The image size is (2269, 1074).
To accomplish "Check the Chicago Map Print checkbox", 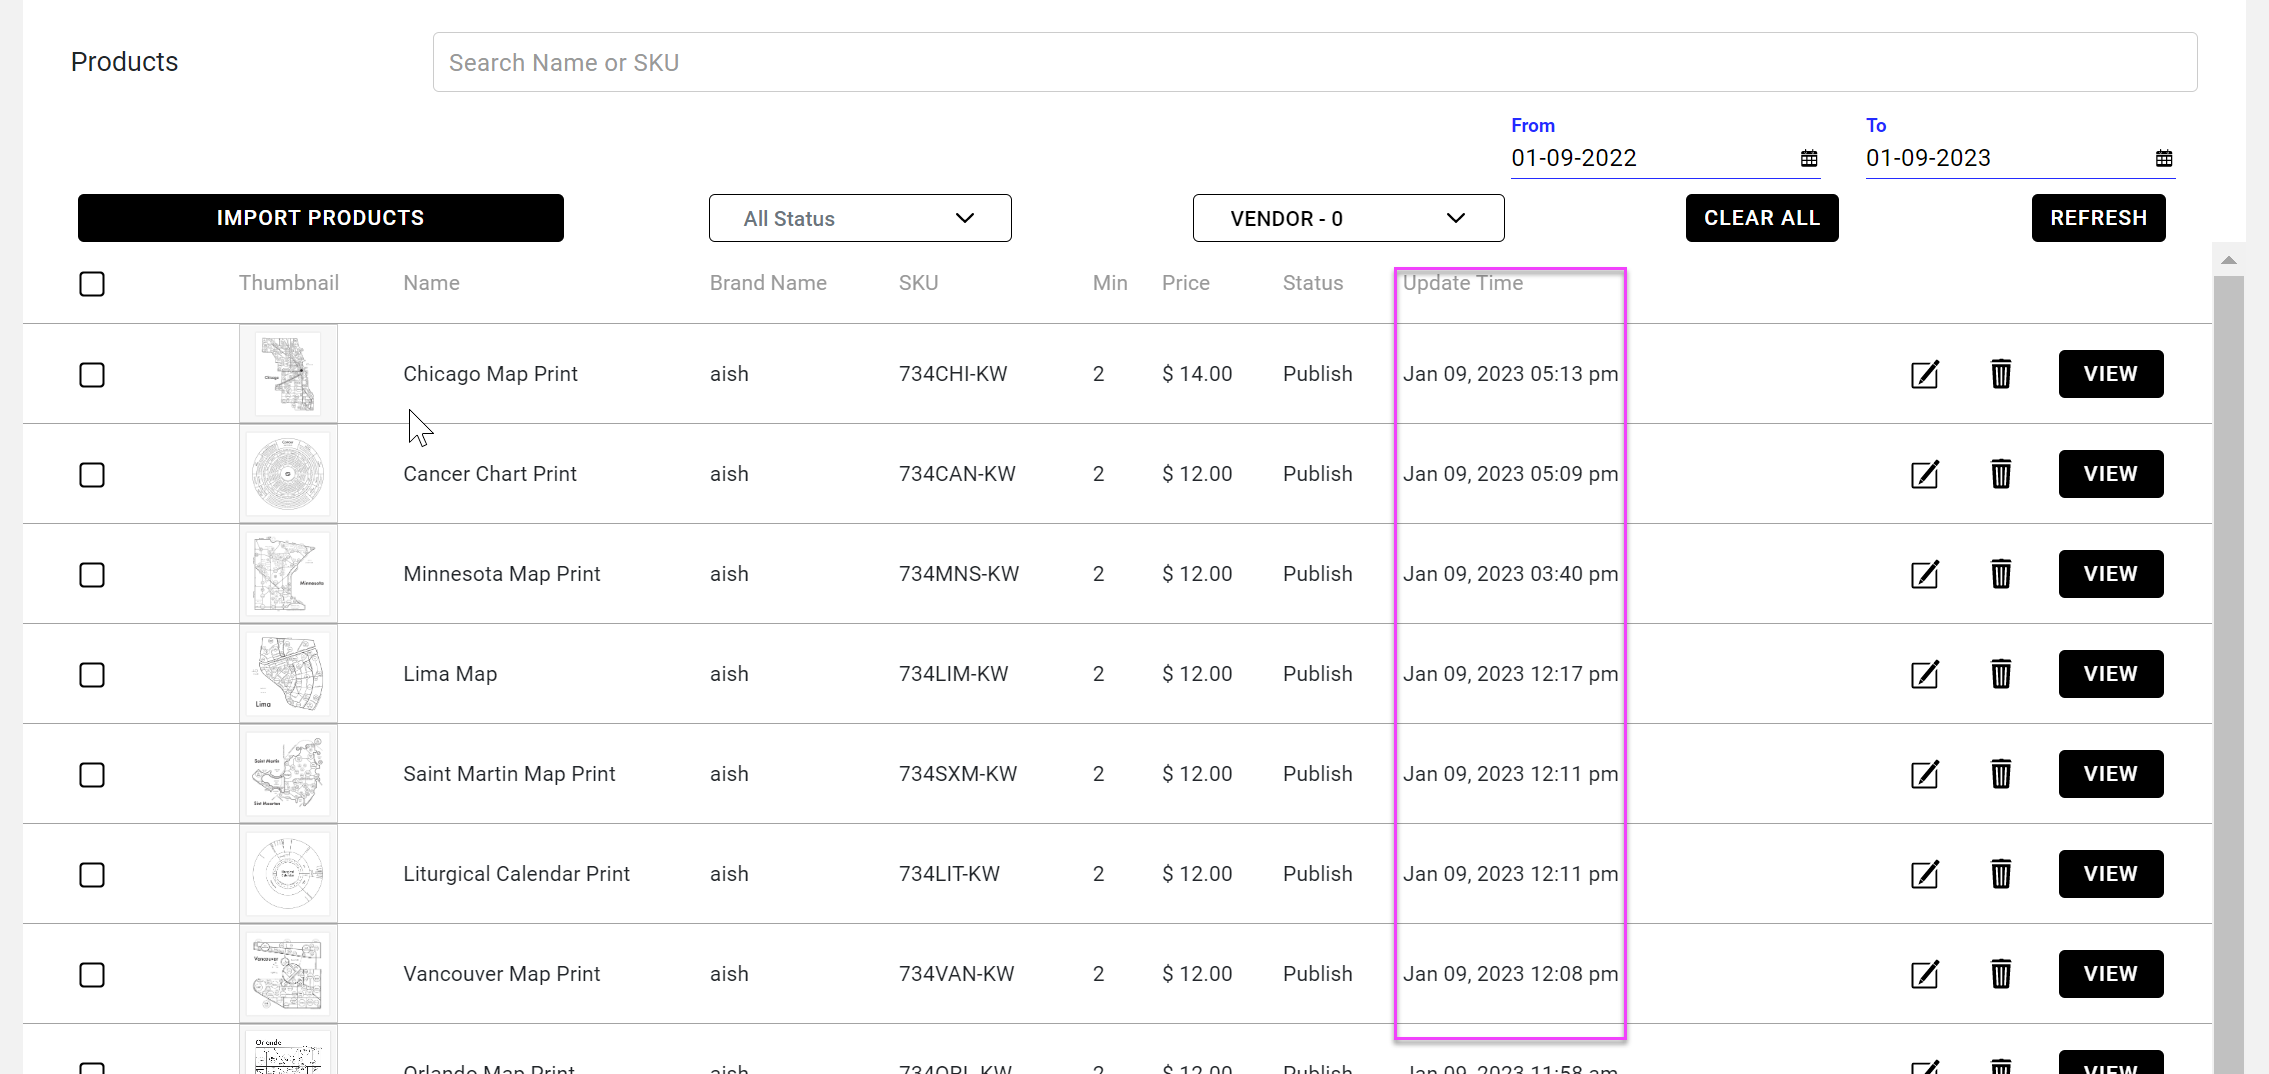I will tap(92, 375).
